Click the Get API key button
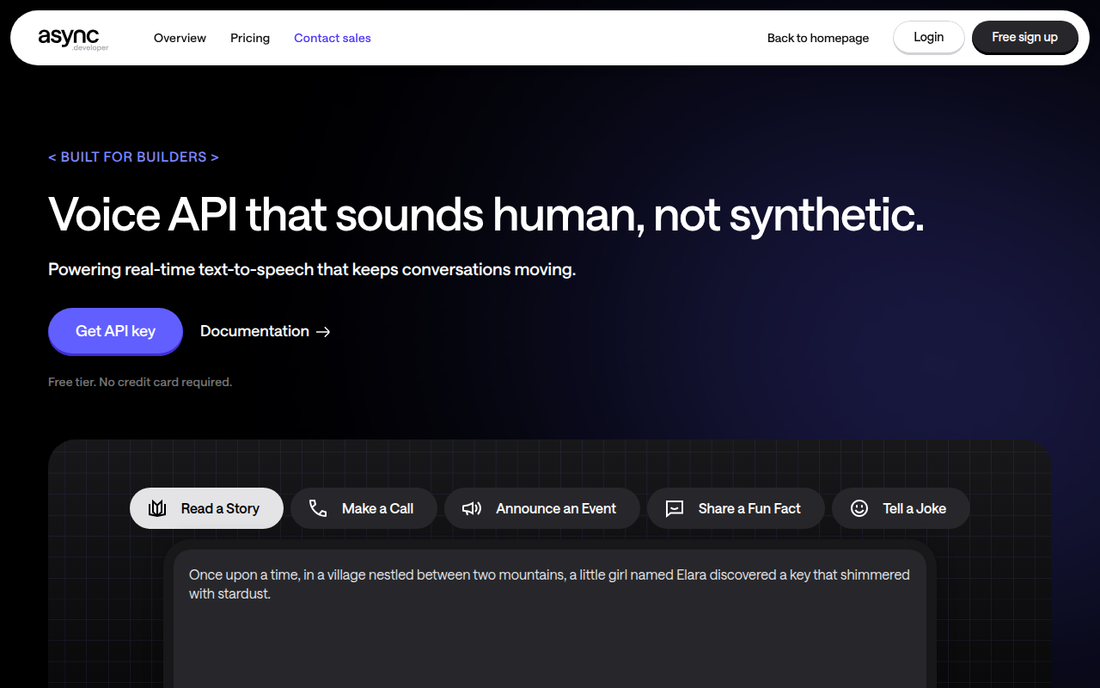This screenshot has width=1100, height=688. [115, 331]
